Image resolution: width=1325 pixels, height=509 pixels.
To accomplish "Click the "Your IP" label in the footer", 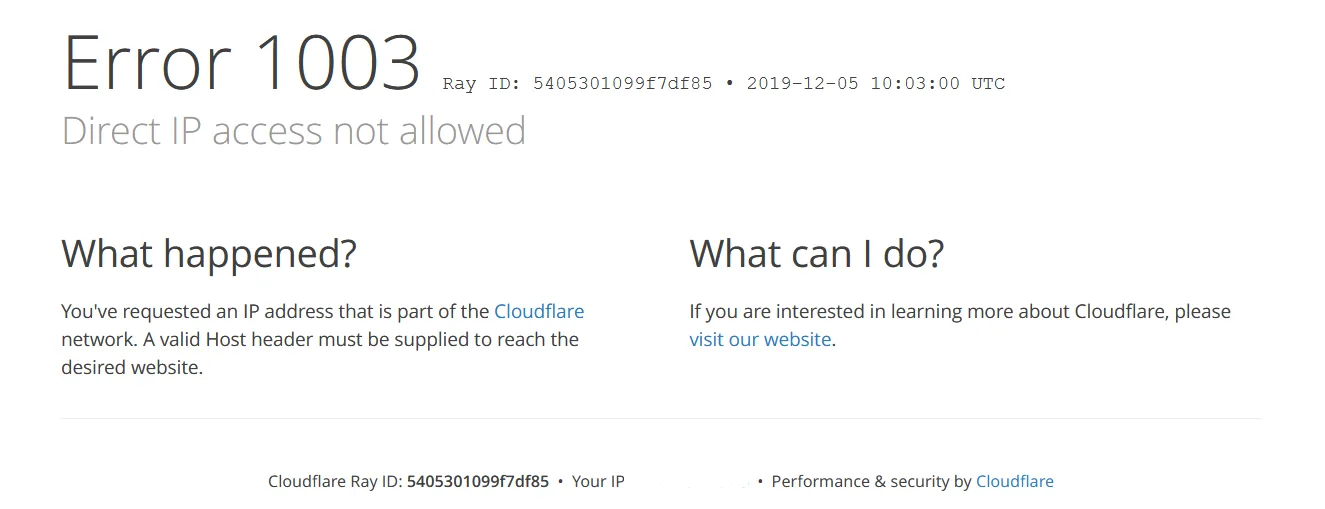I will [x=598, y=481].
